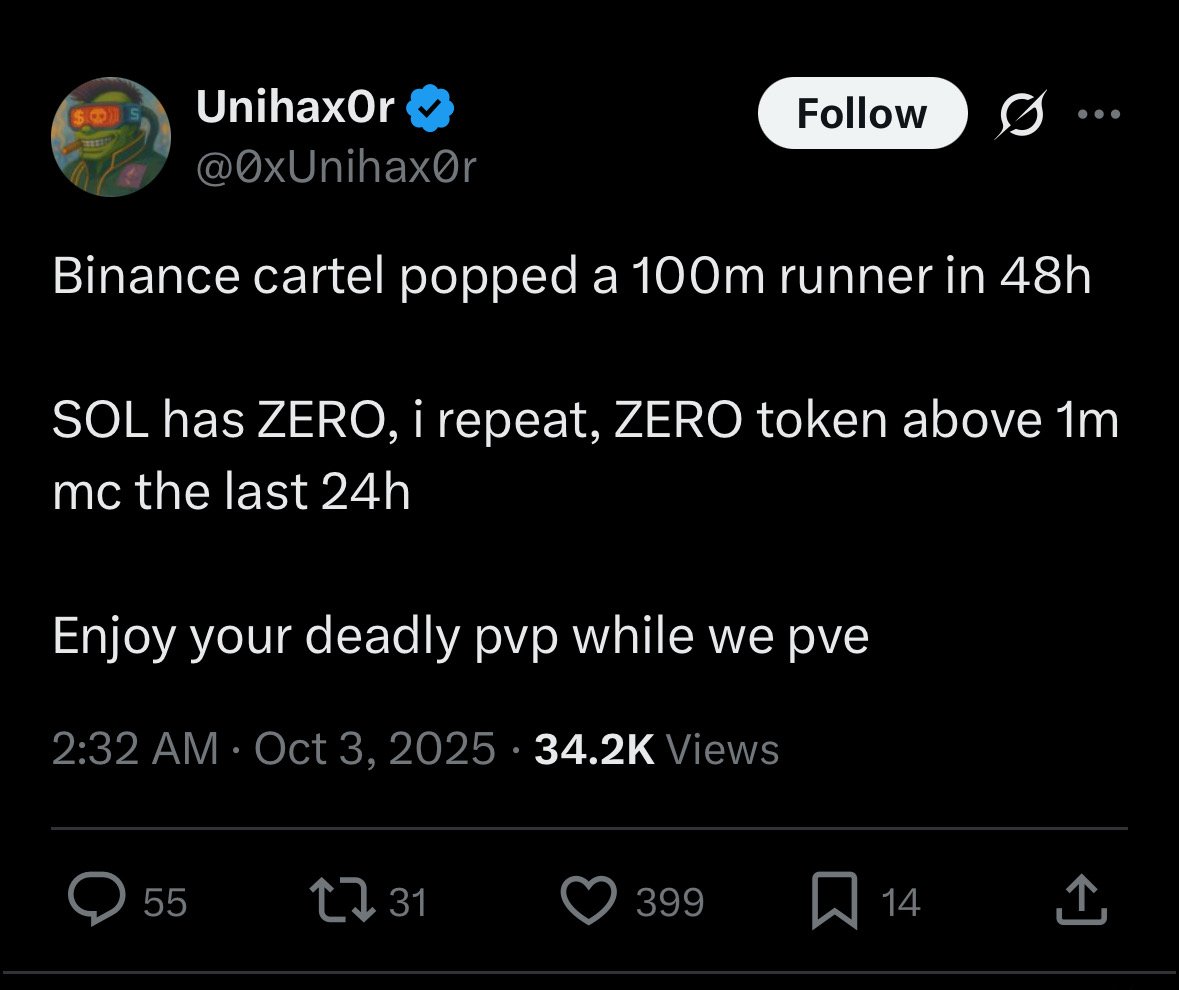Follow the Unihax0r account

point(862,113)
